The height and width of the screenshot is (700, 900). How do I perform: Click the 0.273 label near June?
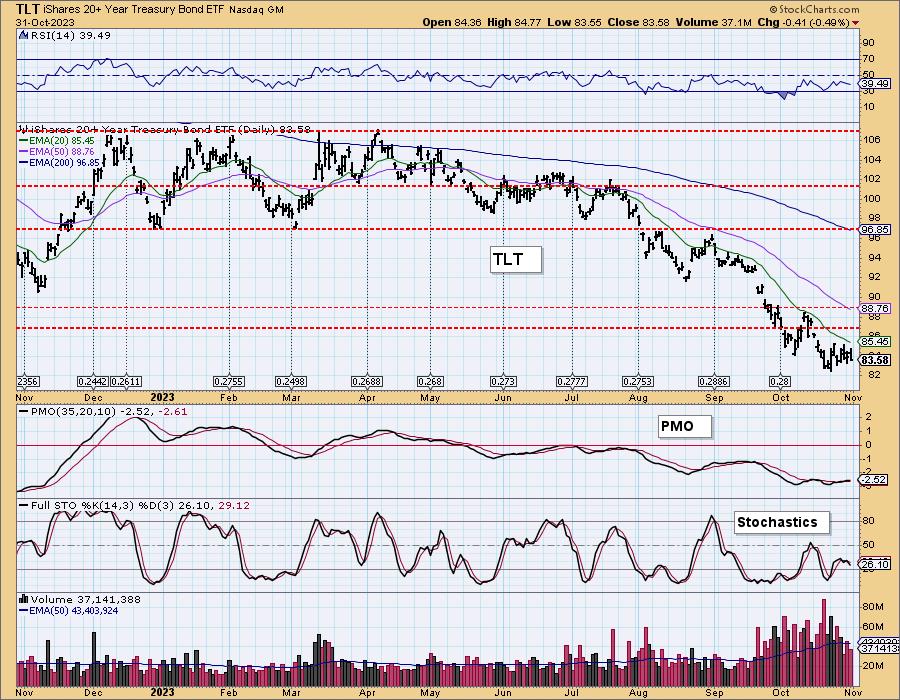point(503,382)
